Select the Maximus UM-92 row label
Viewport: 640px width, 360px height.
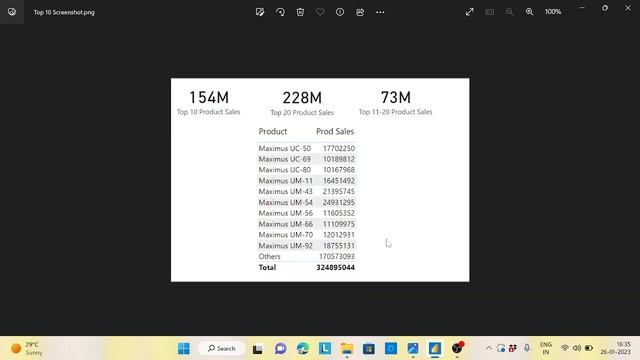click(285, 246)
